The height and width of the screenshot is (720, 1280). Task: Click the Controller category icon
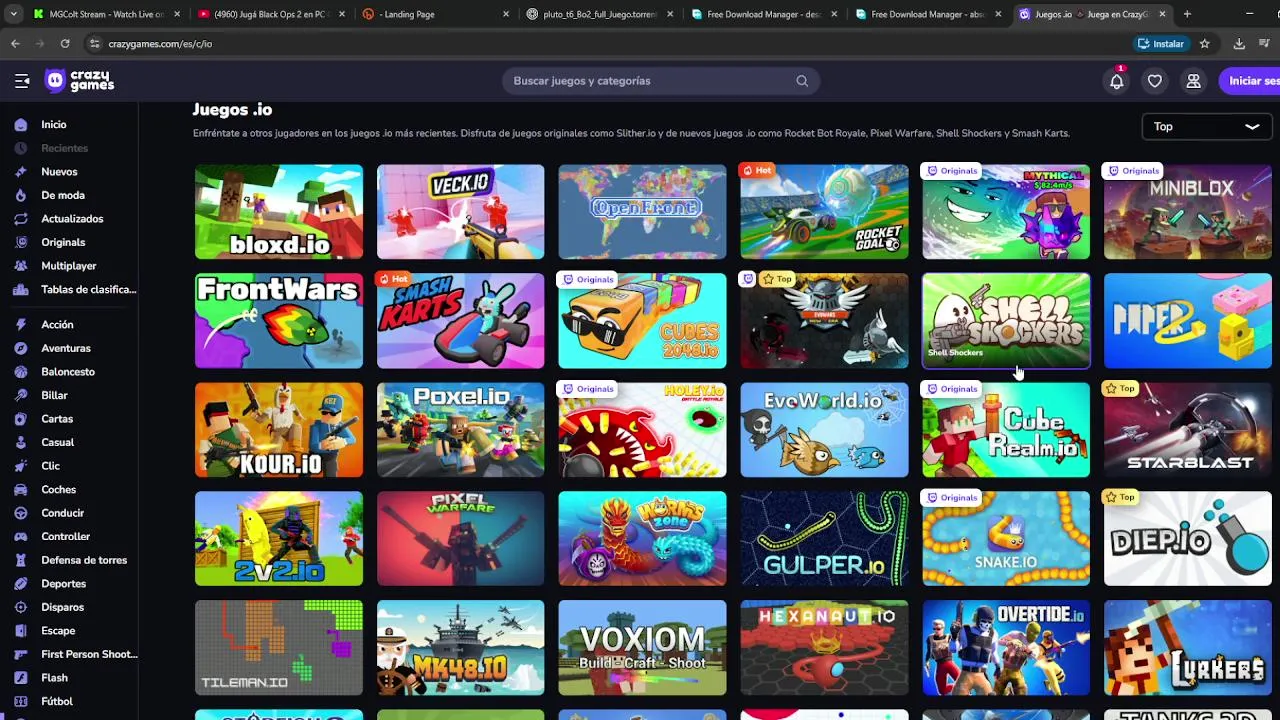pos(20,536)
